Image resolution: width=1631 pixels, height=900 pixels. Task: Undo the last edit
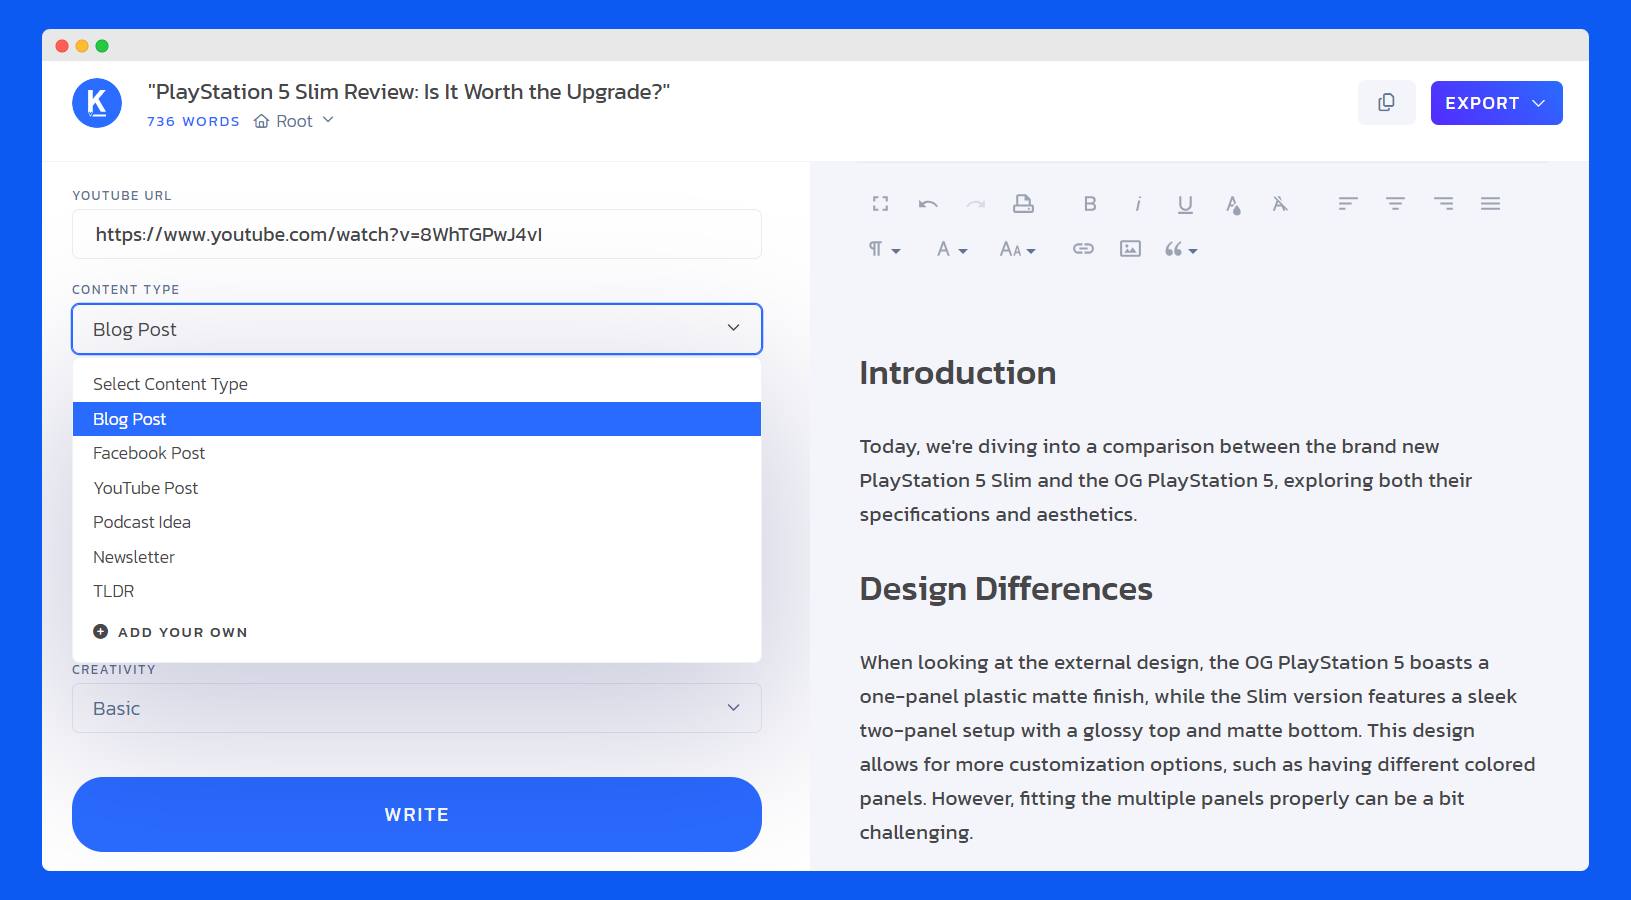[x=927, y=203]
